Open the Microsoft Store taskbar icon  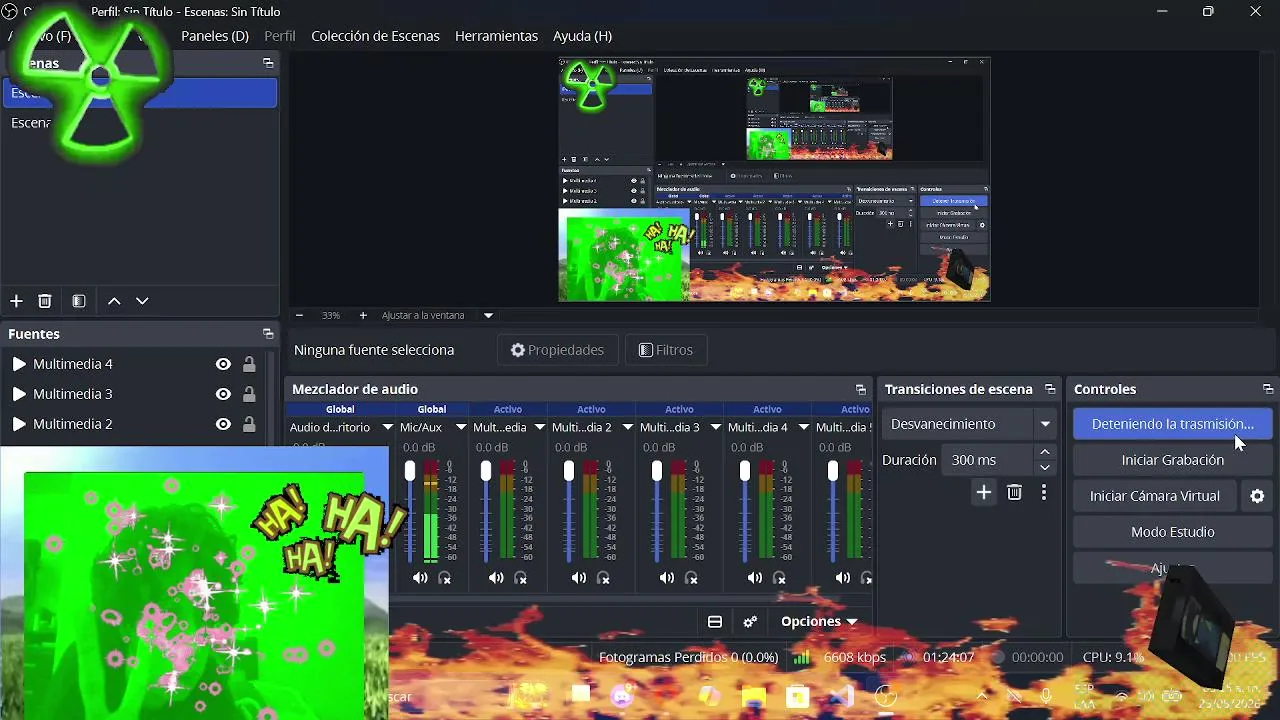point(797,696)
